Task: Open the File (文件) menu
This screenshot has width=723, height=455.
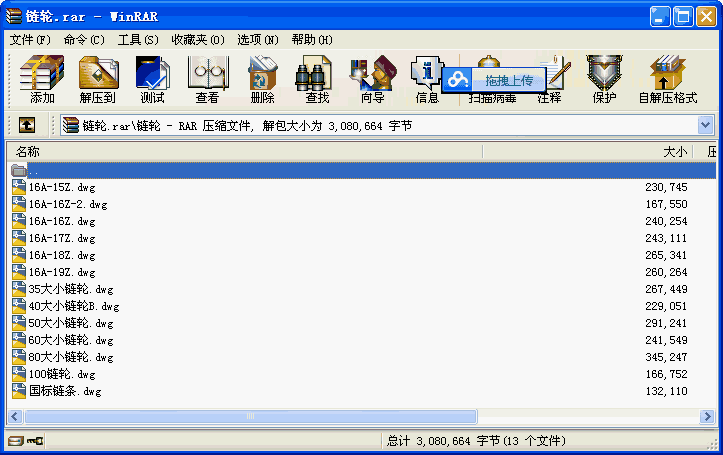Action: click(30, 40)
